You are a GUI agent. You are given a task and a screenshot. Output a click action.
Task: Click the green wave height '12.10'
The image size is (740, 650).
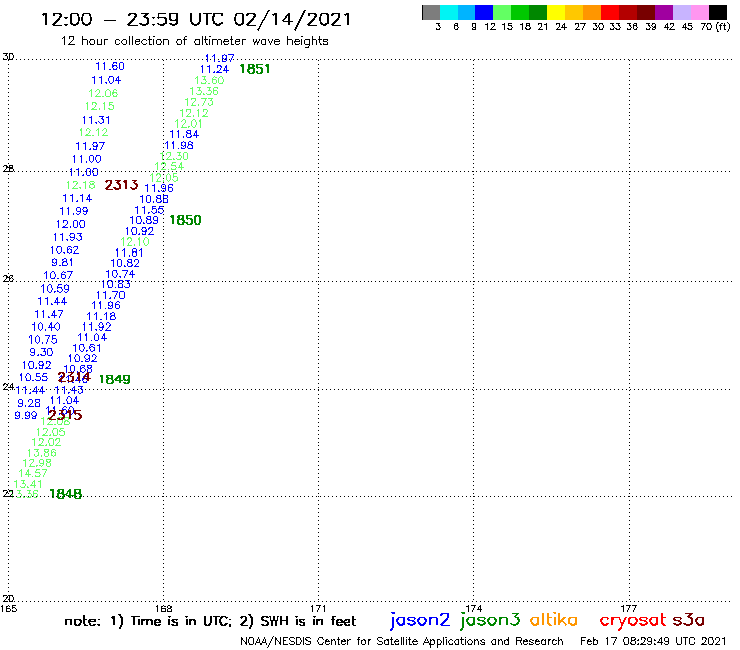135,242
